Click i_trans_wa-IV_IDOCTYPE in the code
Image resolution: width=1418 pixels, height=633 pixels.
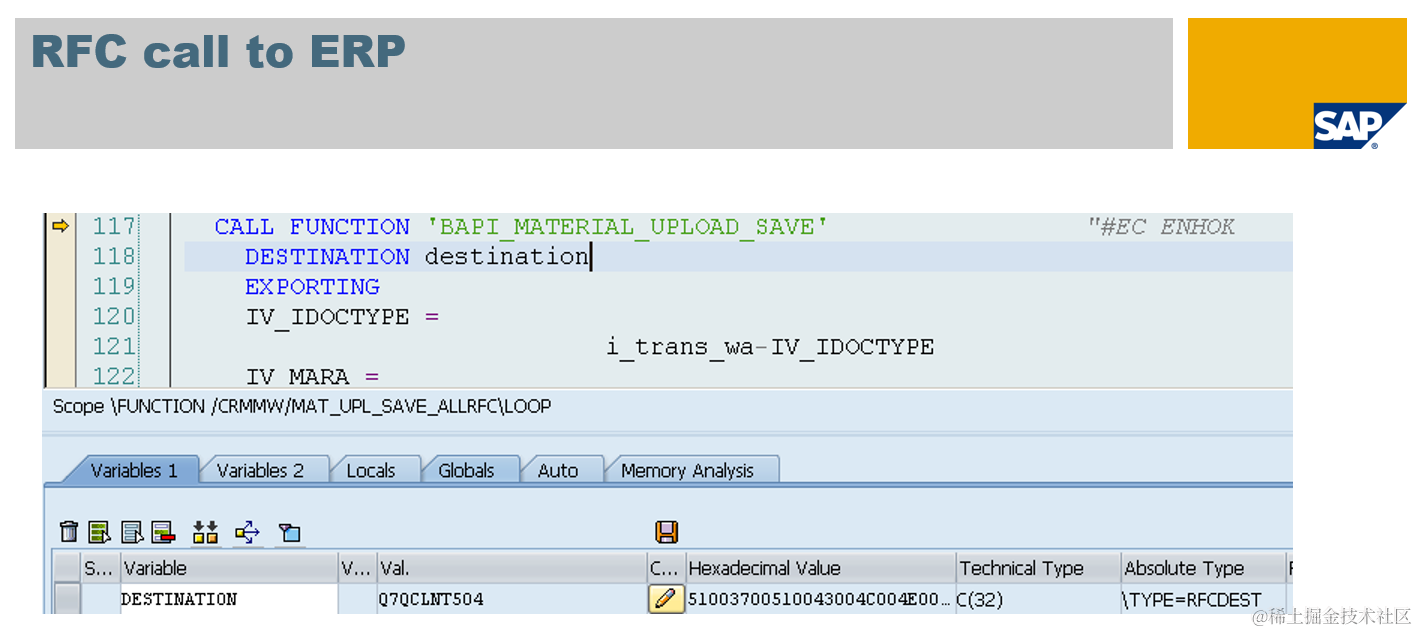coord(770,347)
